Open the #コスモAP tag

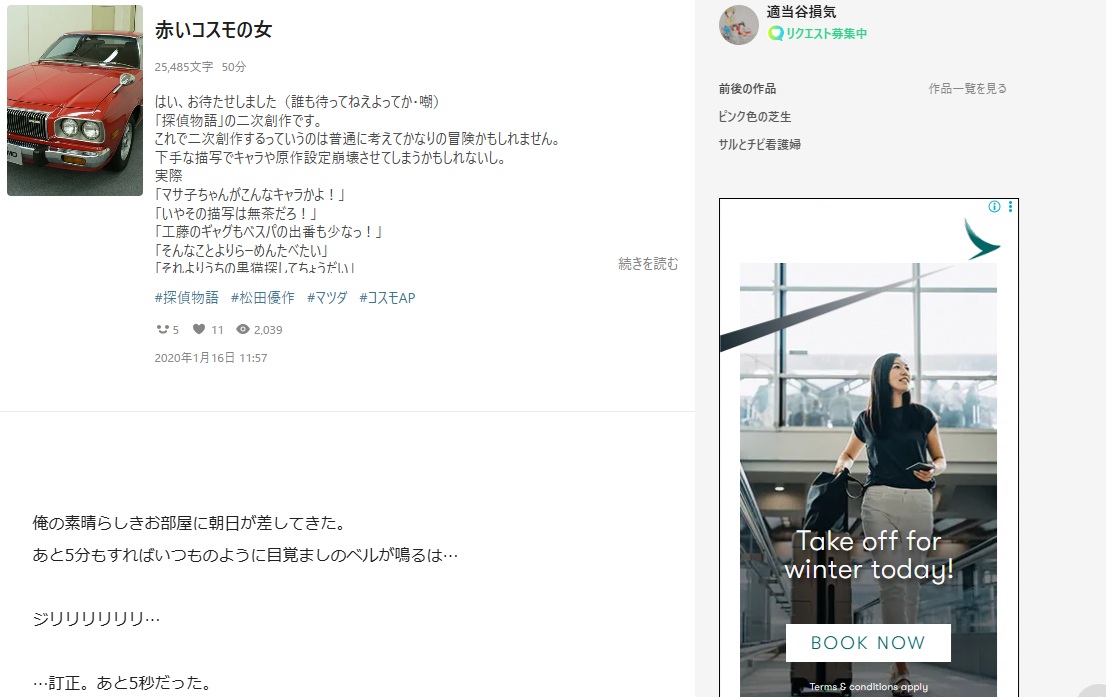[x=386, y=298]
